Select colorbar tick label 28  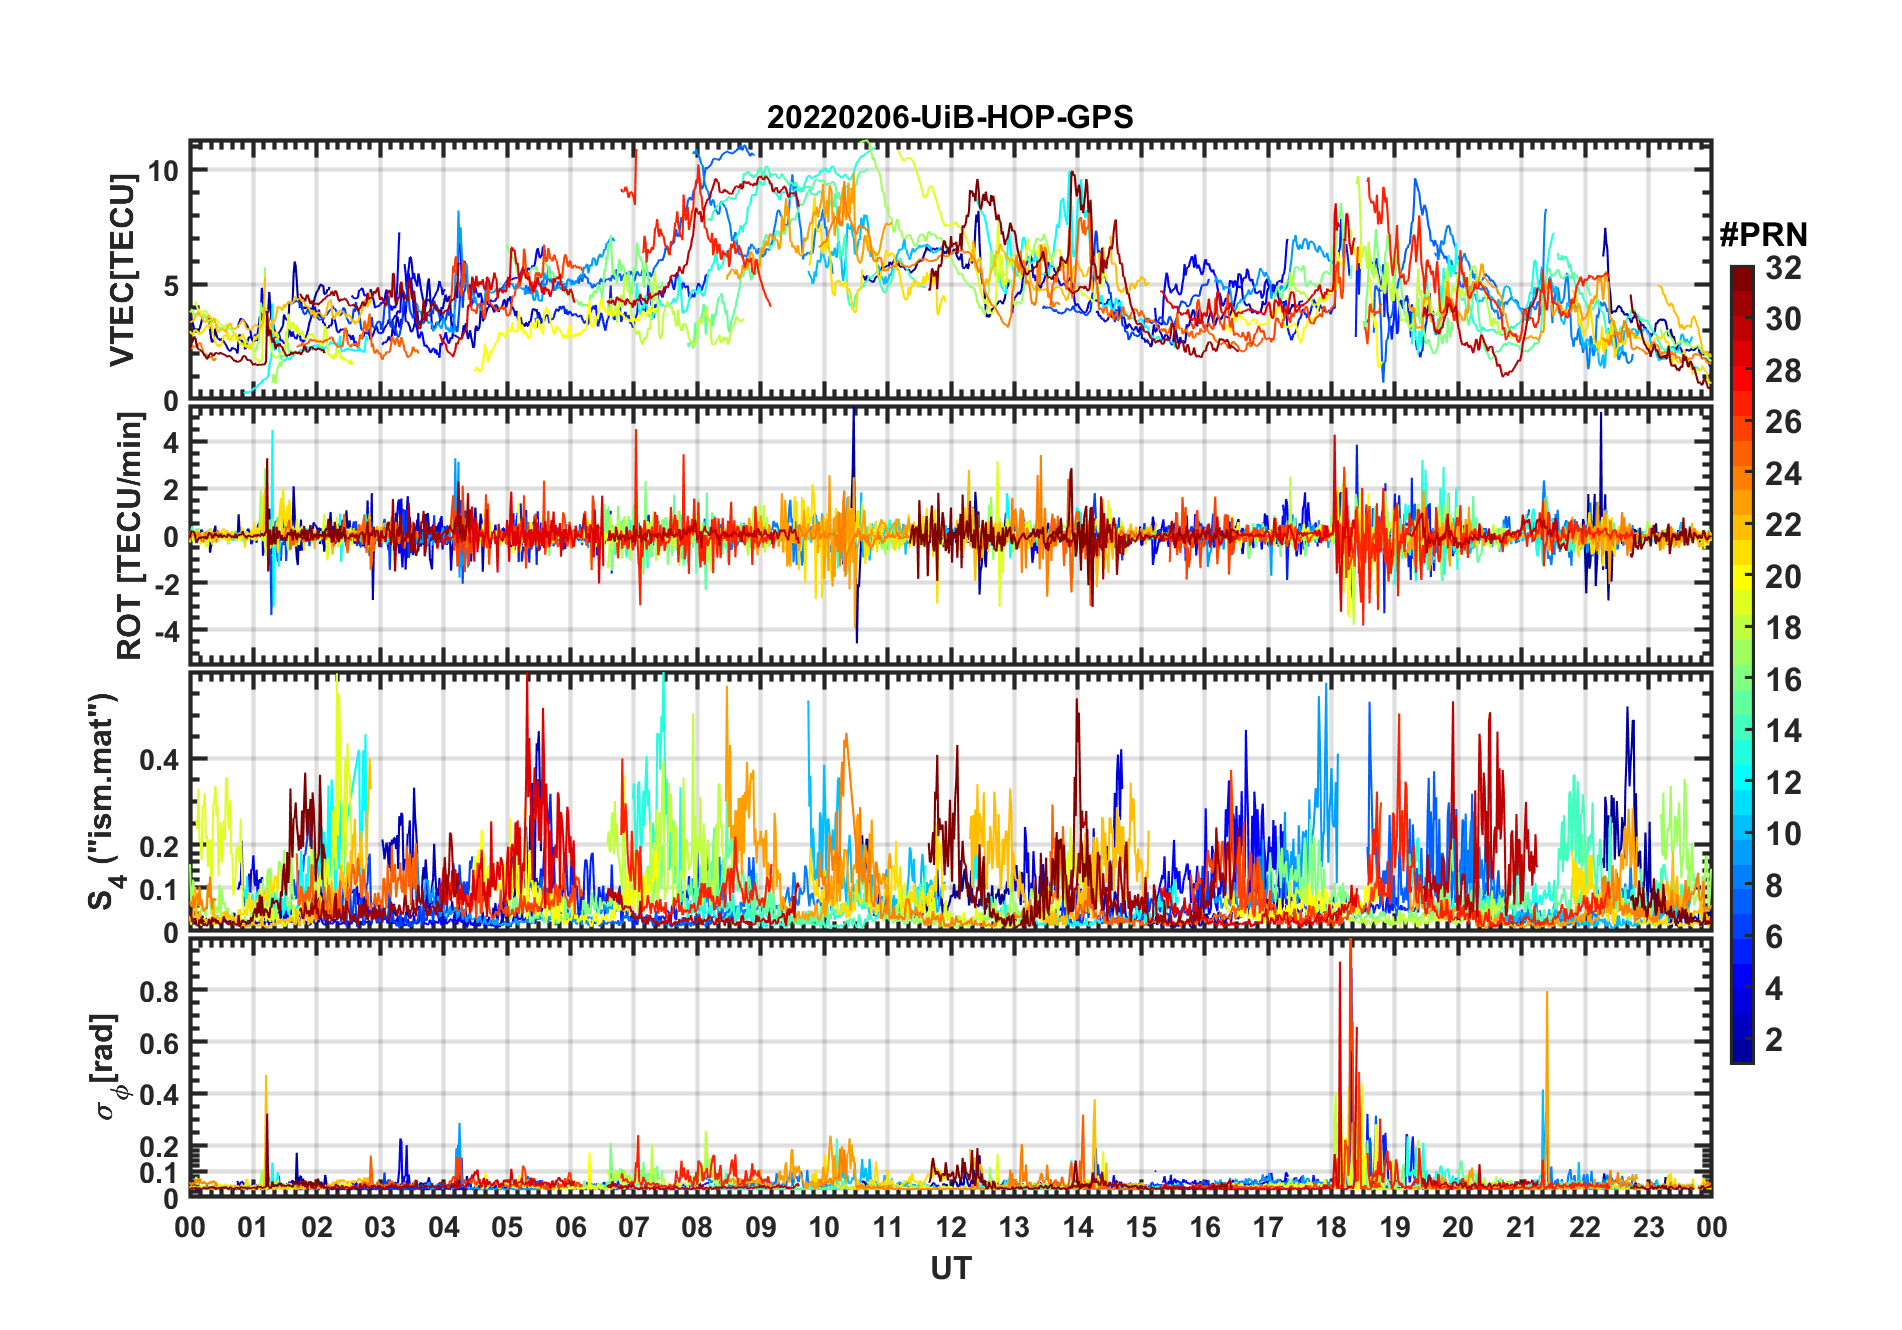pos(1783,371)
